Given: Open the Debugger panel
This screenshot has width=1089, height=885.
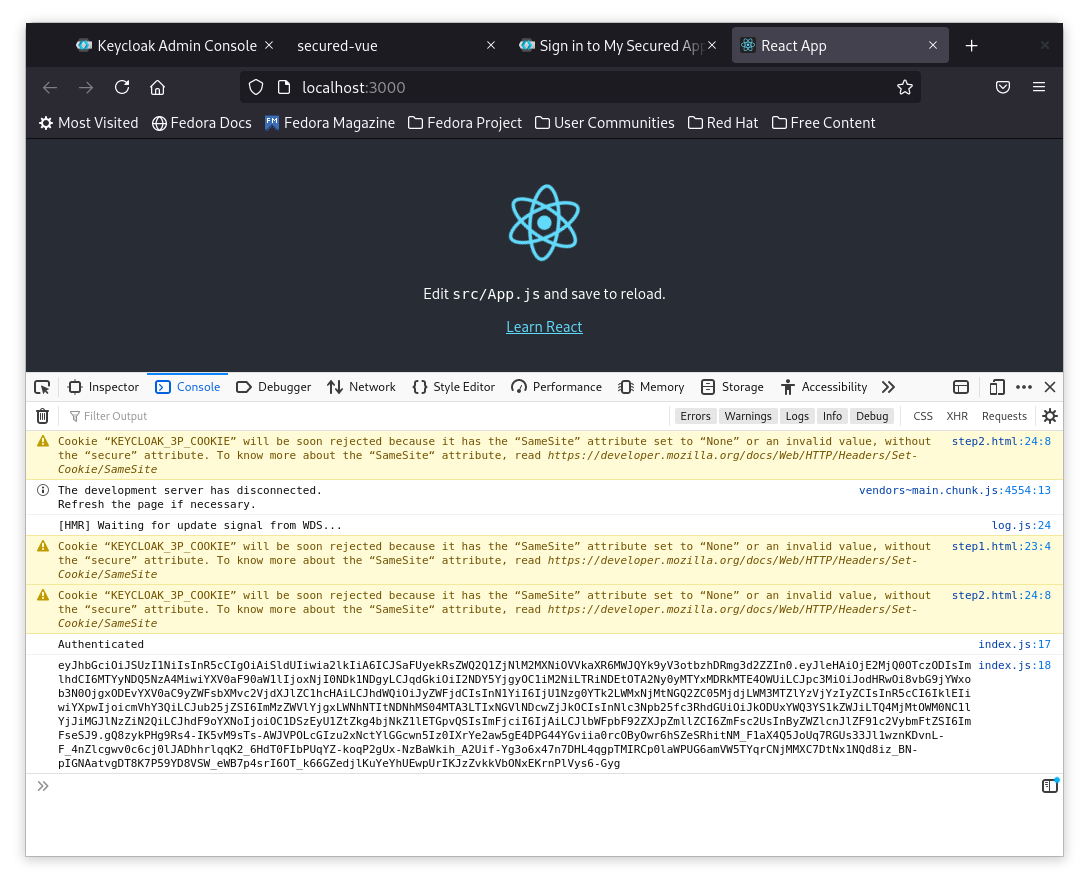Looking at the screenshot, I should click(274, 388).
